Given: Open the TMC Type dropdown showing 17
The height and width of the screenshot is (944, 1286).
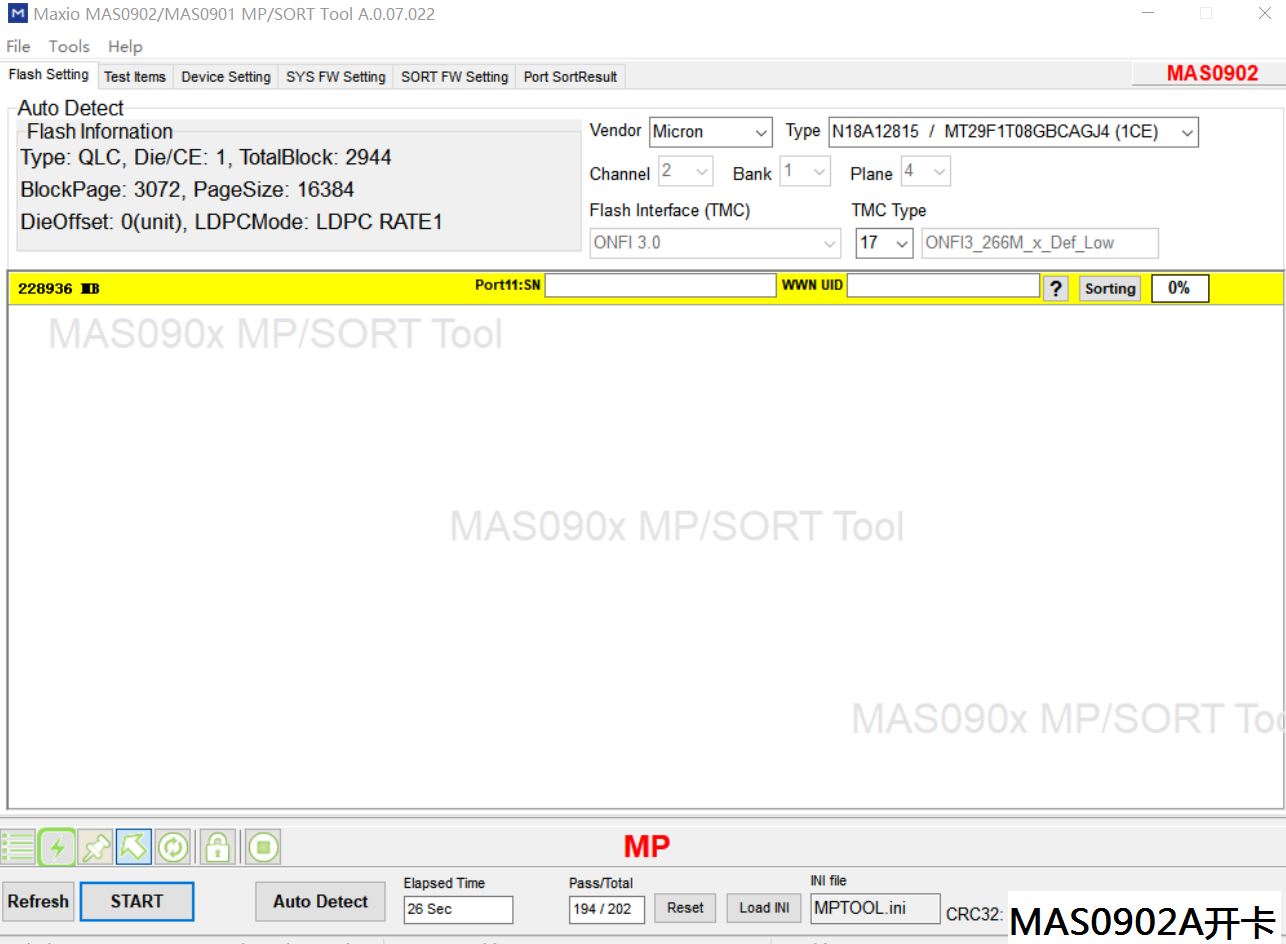Looking at the screenshot, I should tap(885, 243).
